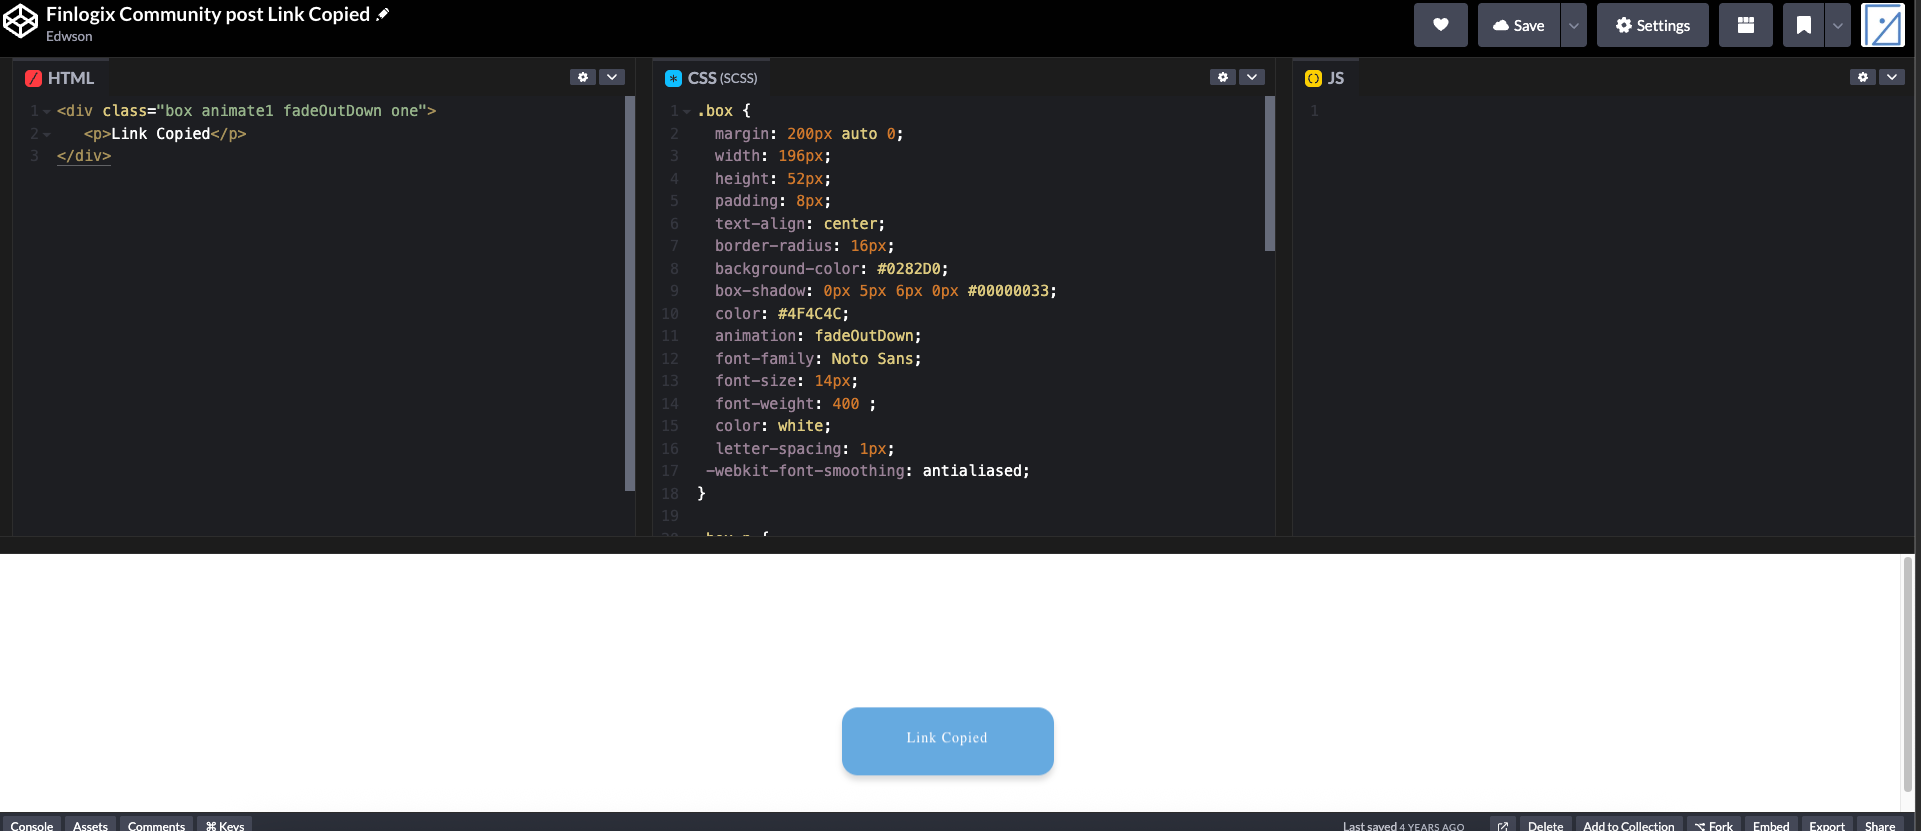Open the Assets panel
The width and height of the screenshot is (1921, 831).
coord(90,825)
